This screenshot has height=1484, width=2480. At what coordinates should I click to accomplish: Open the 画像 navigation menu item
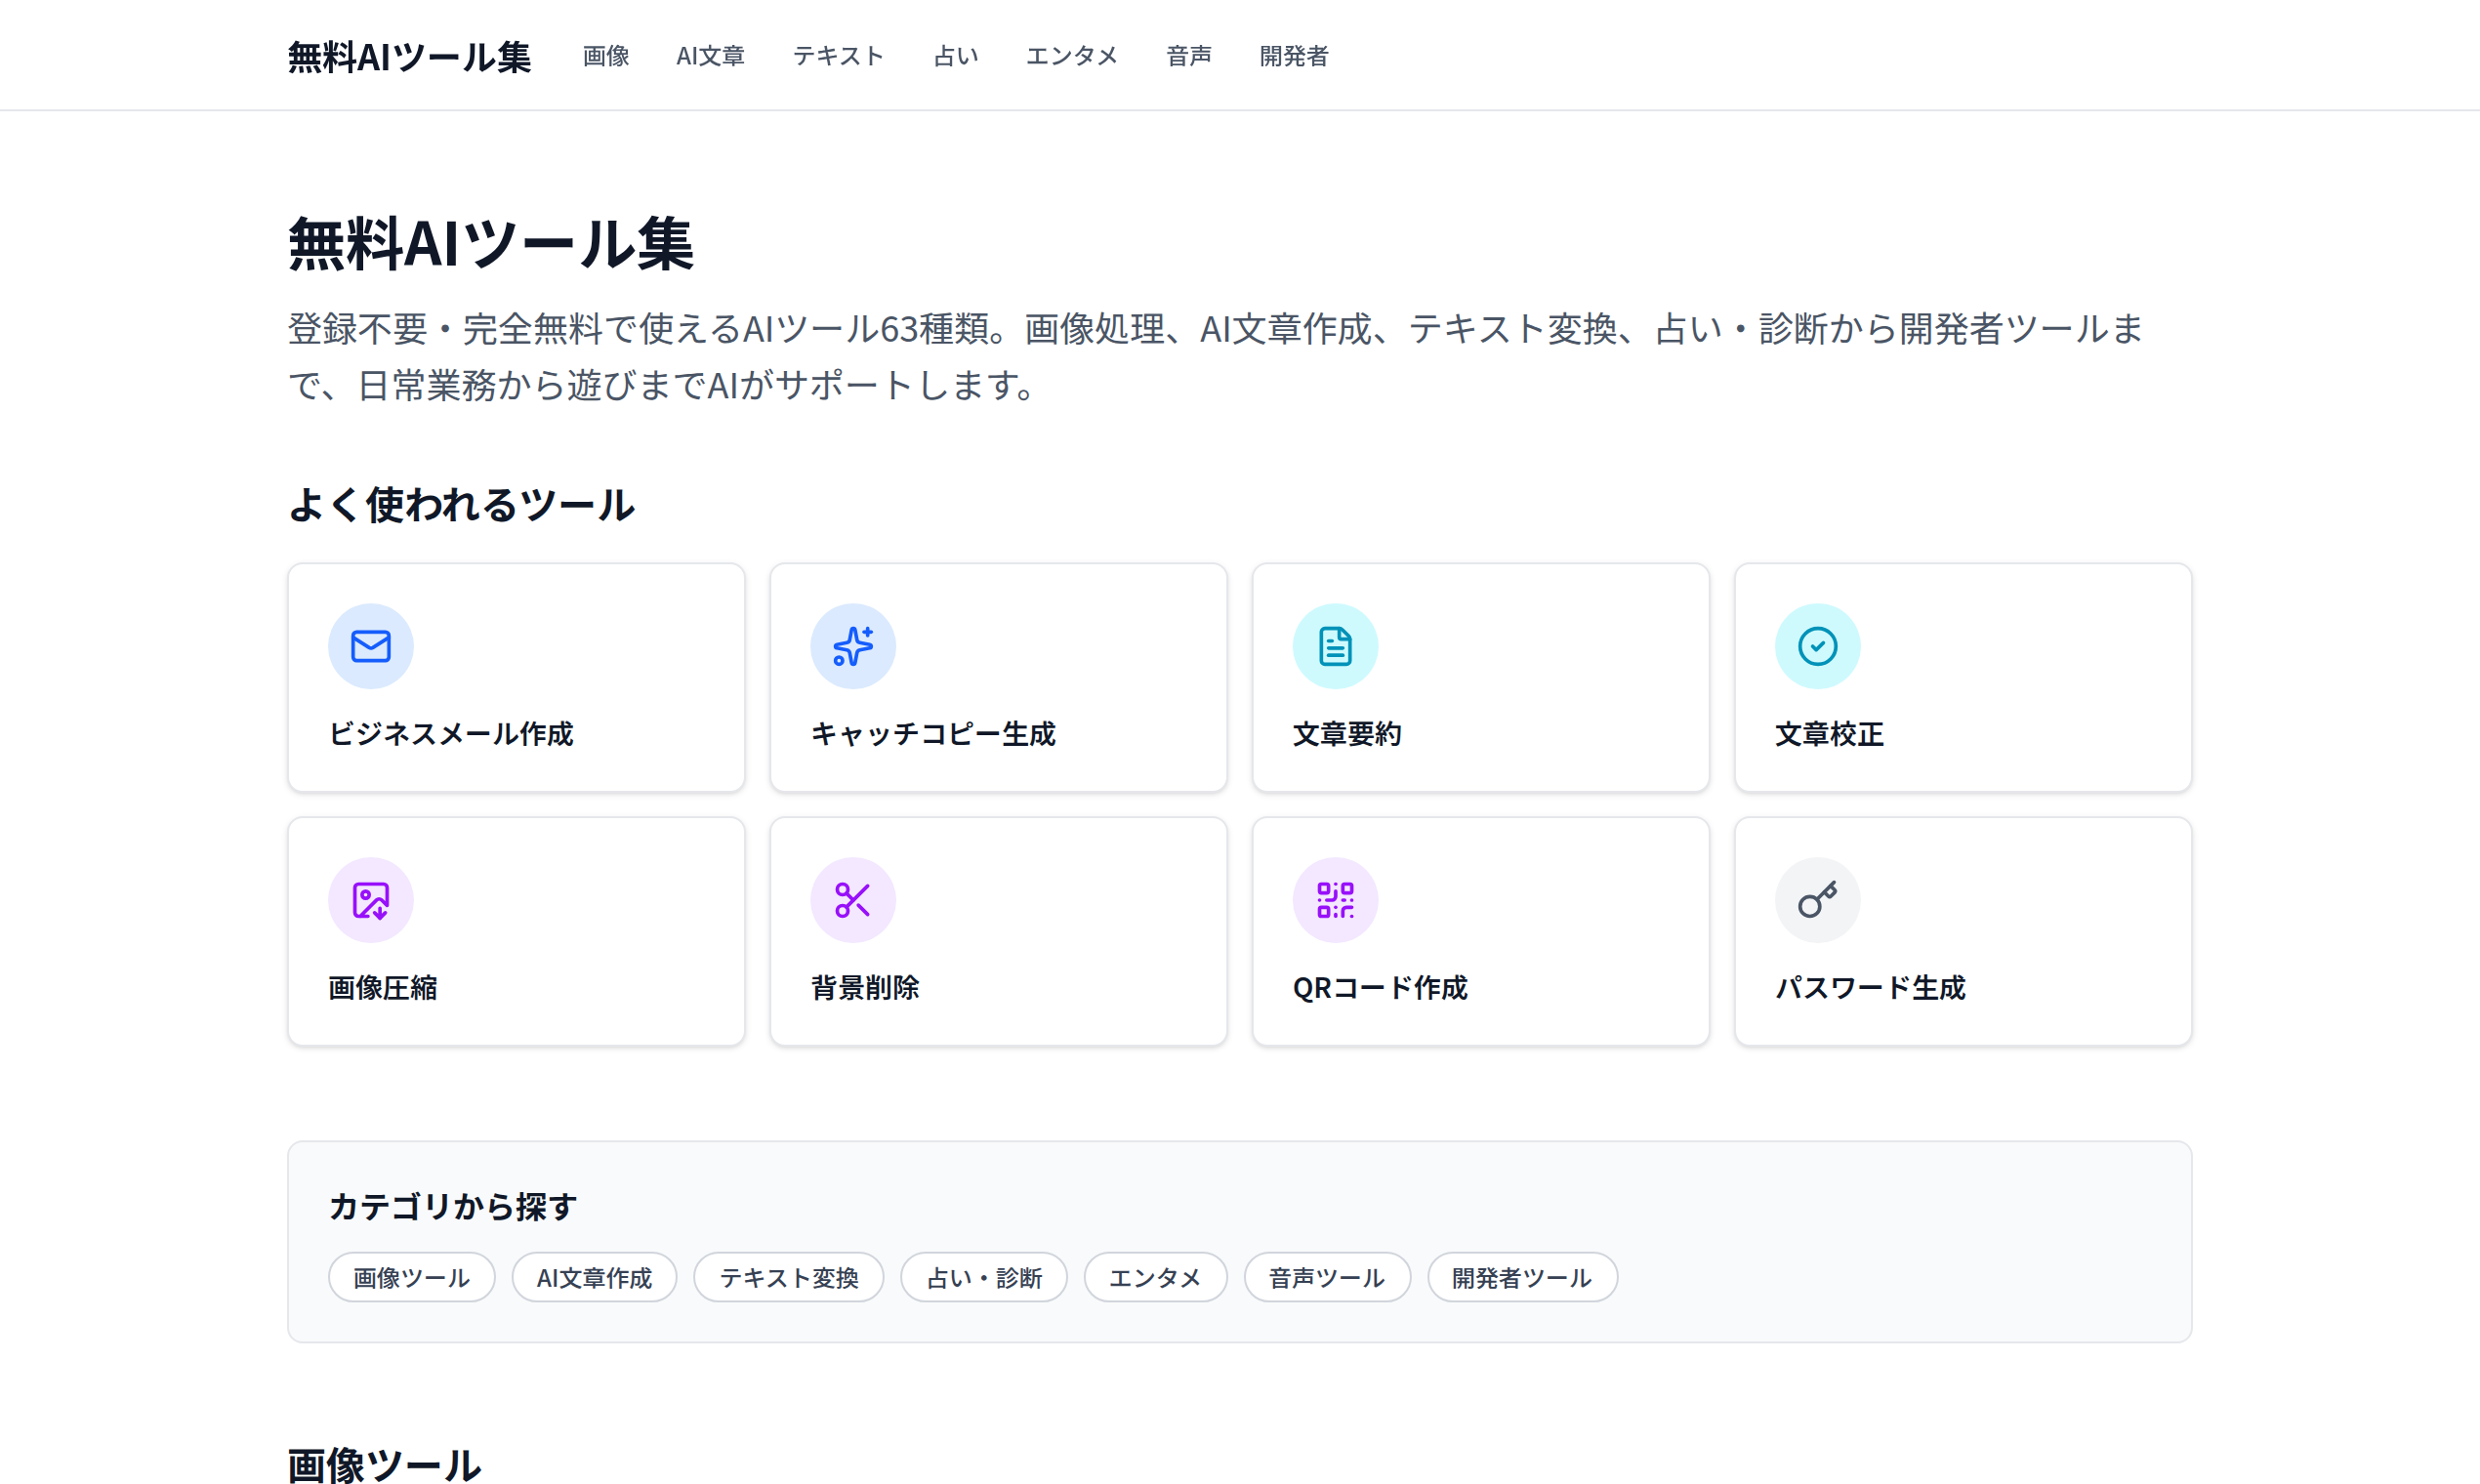point(605,56)
